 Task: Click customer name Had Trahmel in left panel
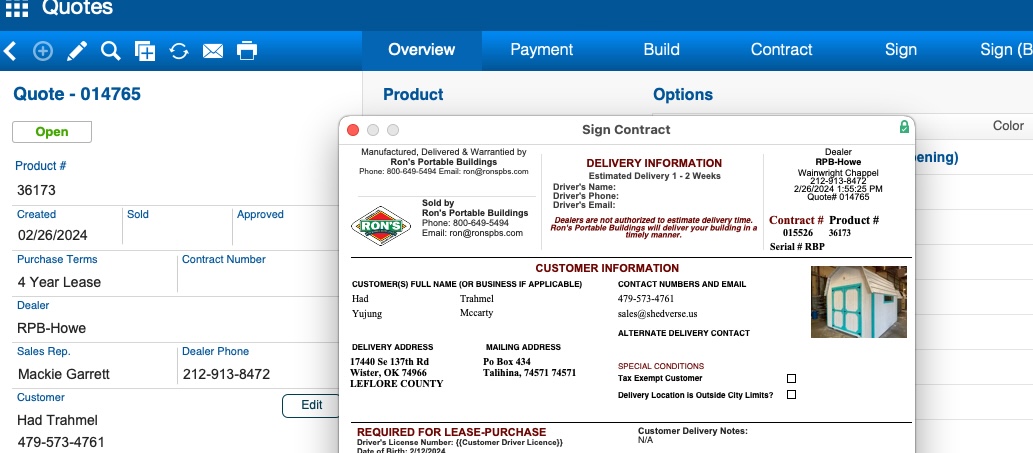tap(57, 420)
